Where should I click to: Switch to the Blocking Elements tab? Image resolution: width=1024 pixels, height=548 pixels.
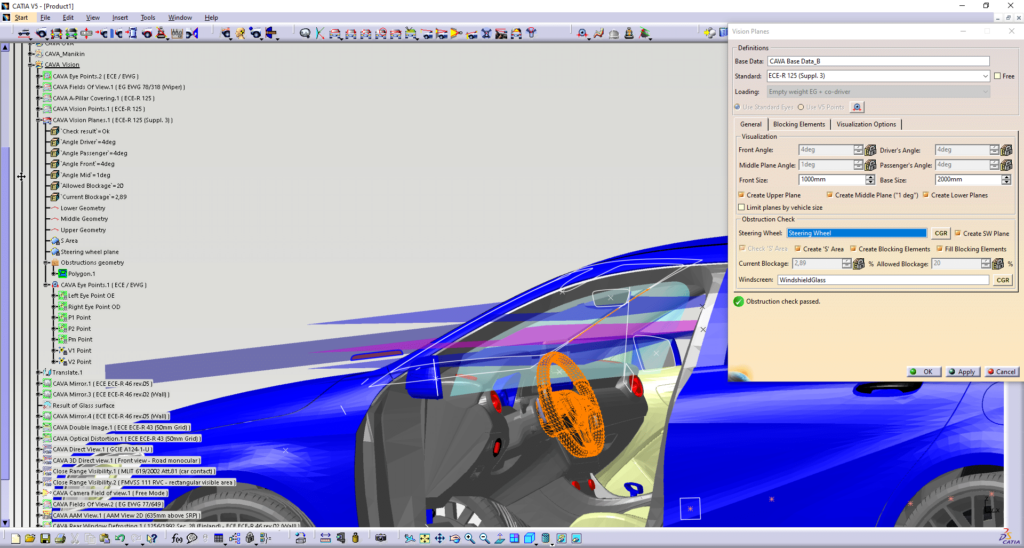[799, 124]
